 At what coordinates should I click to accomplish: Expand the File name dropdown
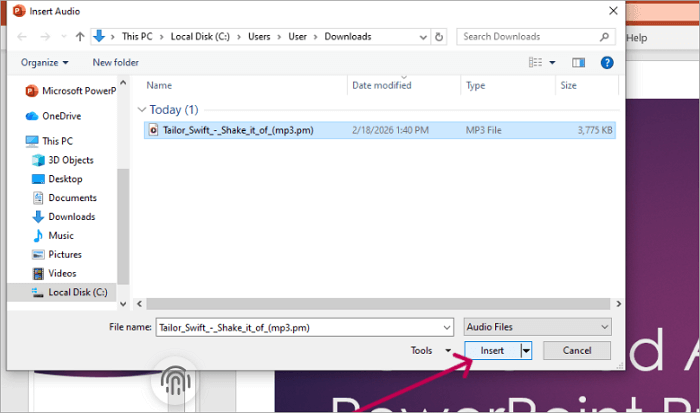[447, 328]
